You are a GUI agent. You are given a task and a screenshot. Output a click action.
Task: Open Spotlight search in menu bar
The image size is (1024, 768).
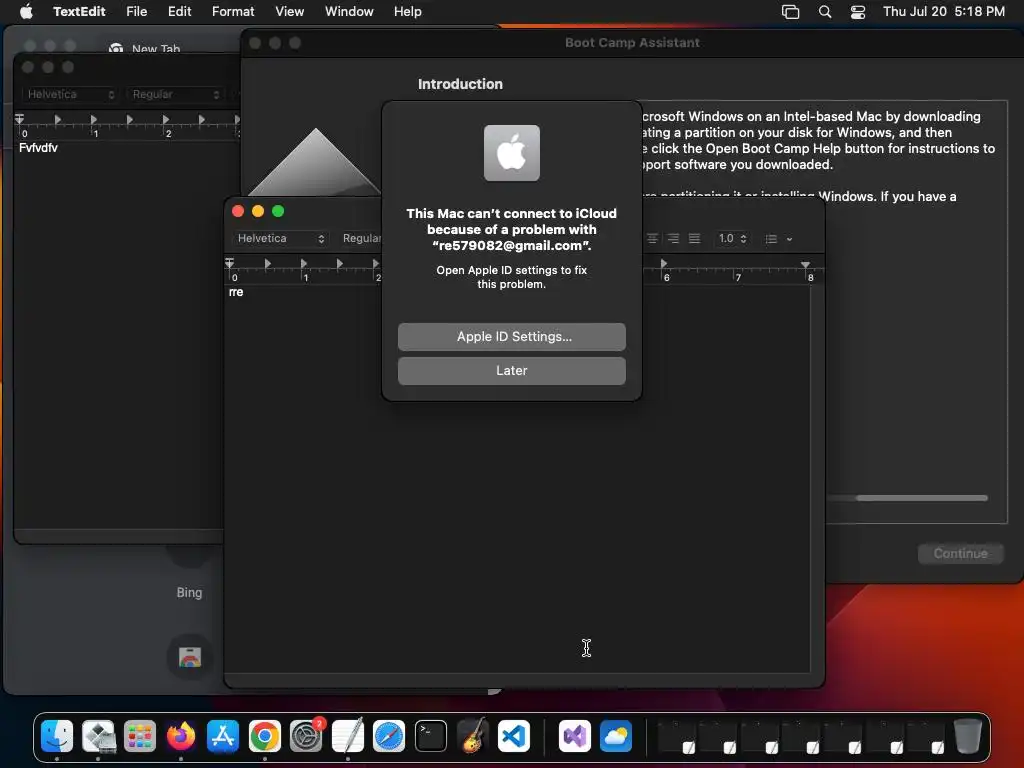tap(825, 11)
